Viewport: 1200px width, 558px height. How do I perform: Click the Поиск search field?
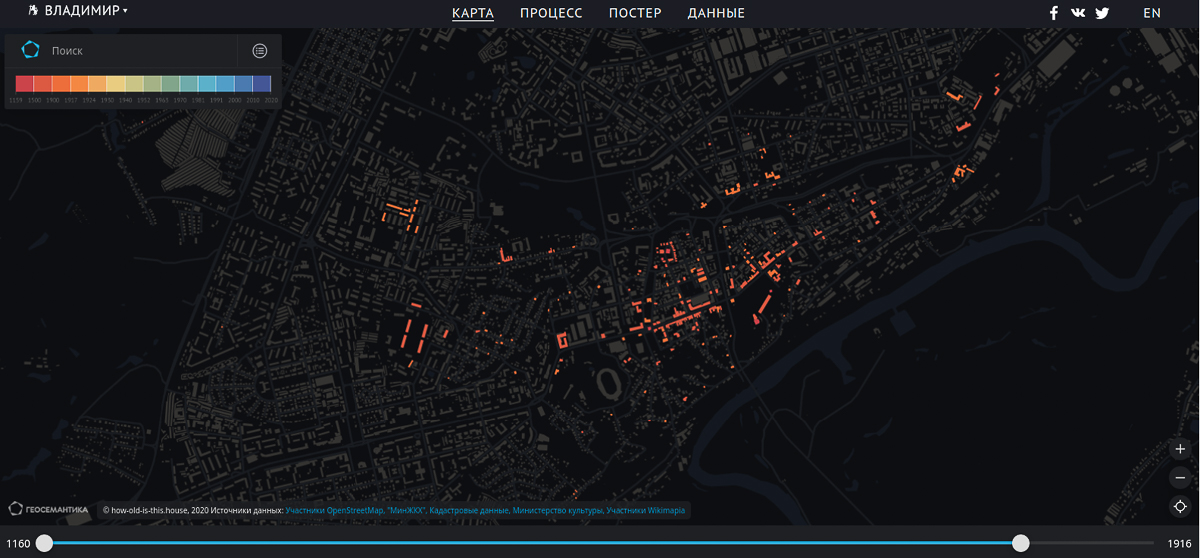[140, 50]
